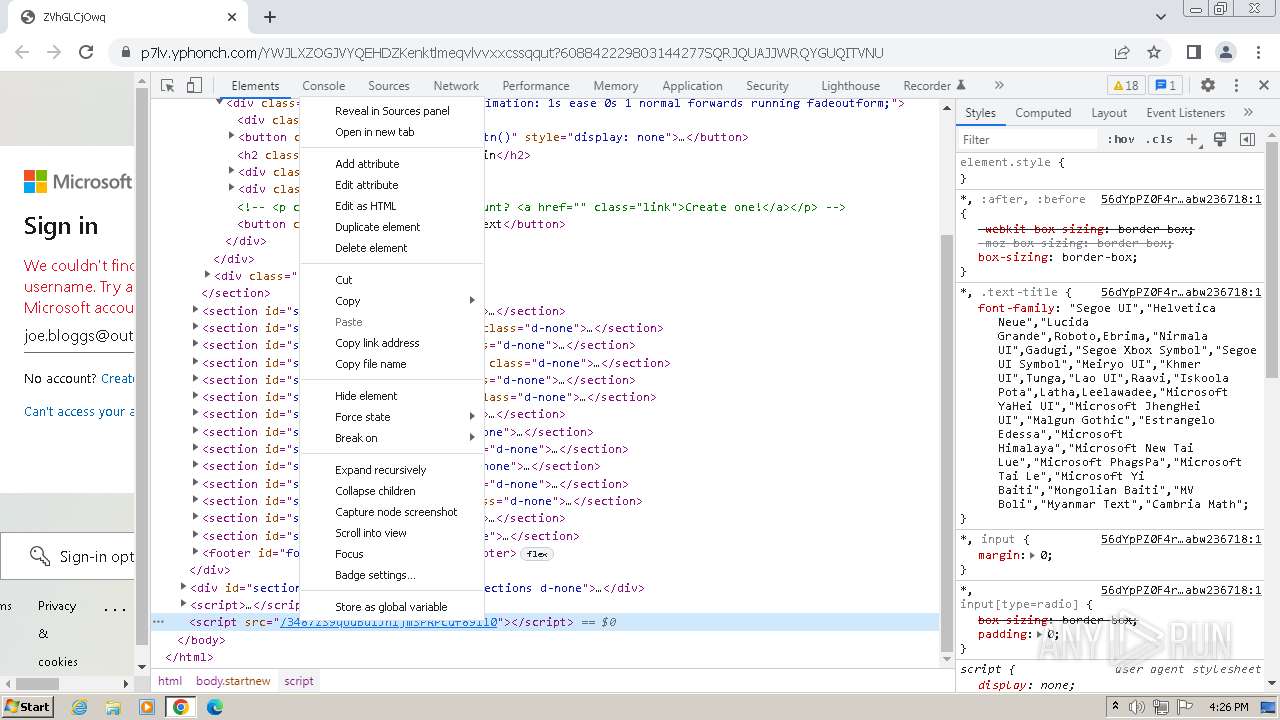
Task: Focus the Styles Filter field
Action: tap(1028, 140)
